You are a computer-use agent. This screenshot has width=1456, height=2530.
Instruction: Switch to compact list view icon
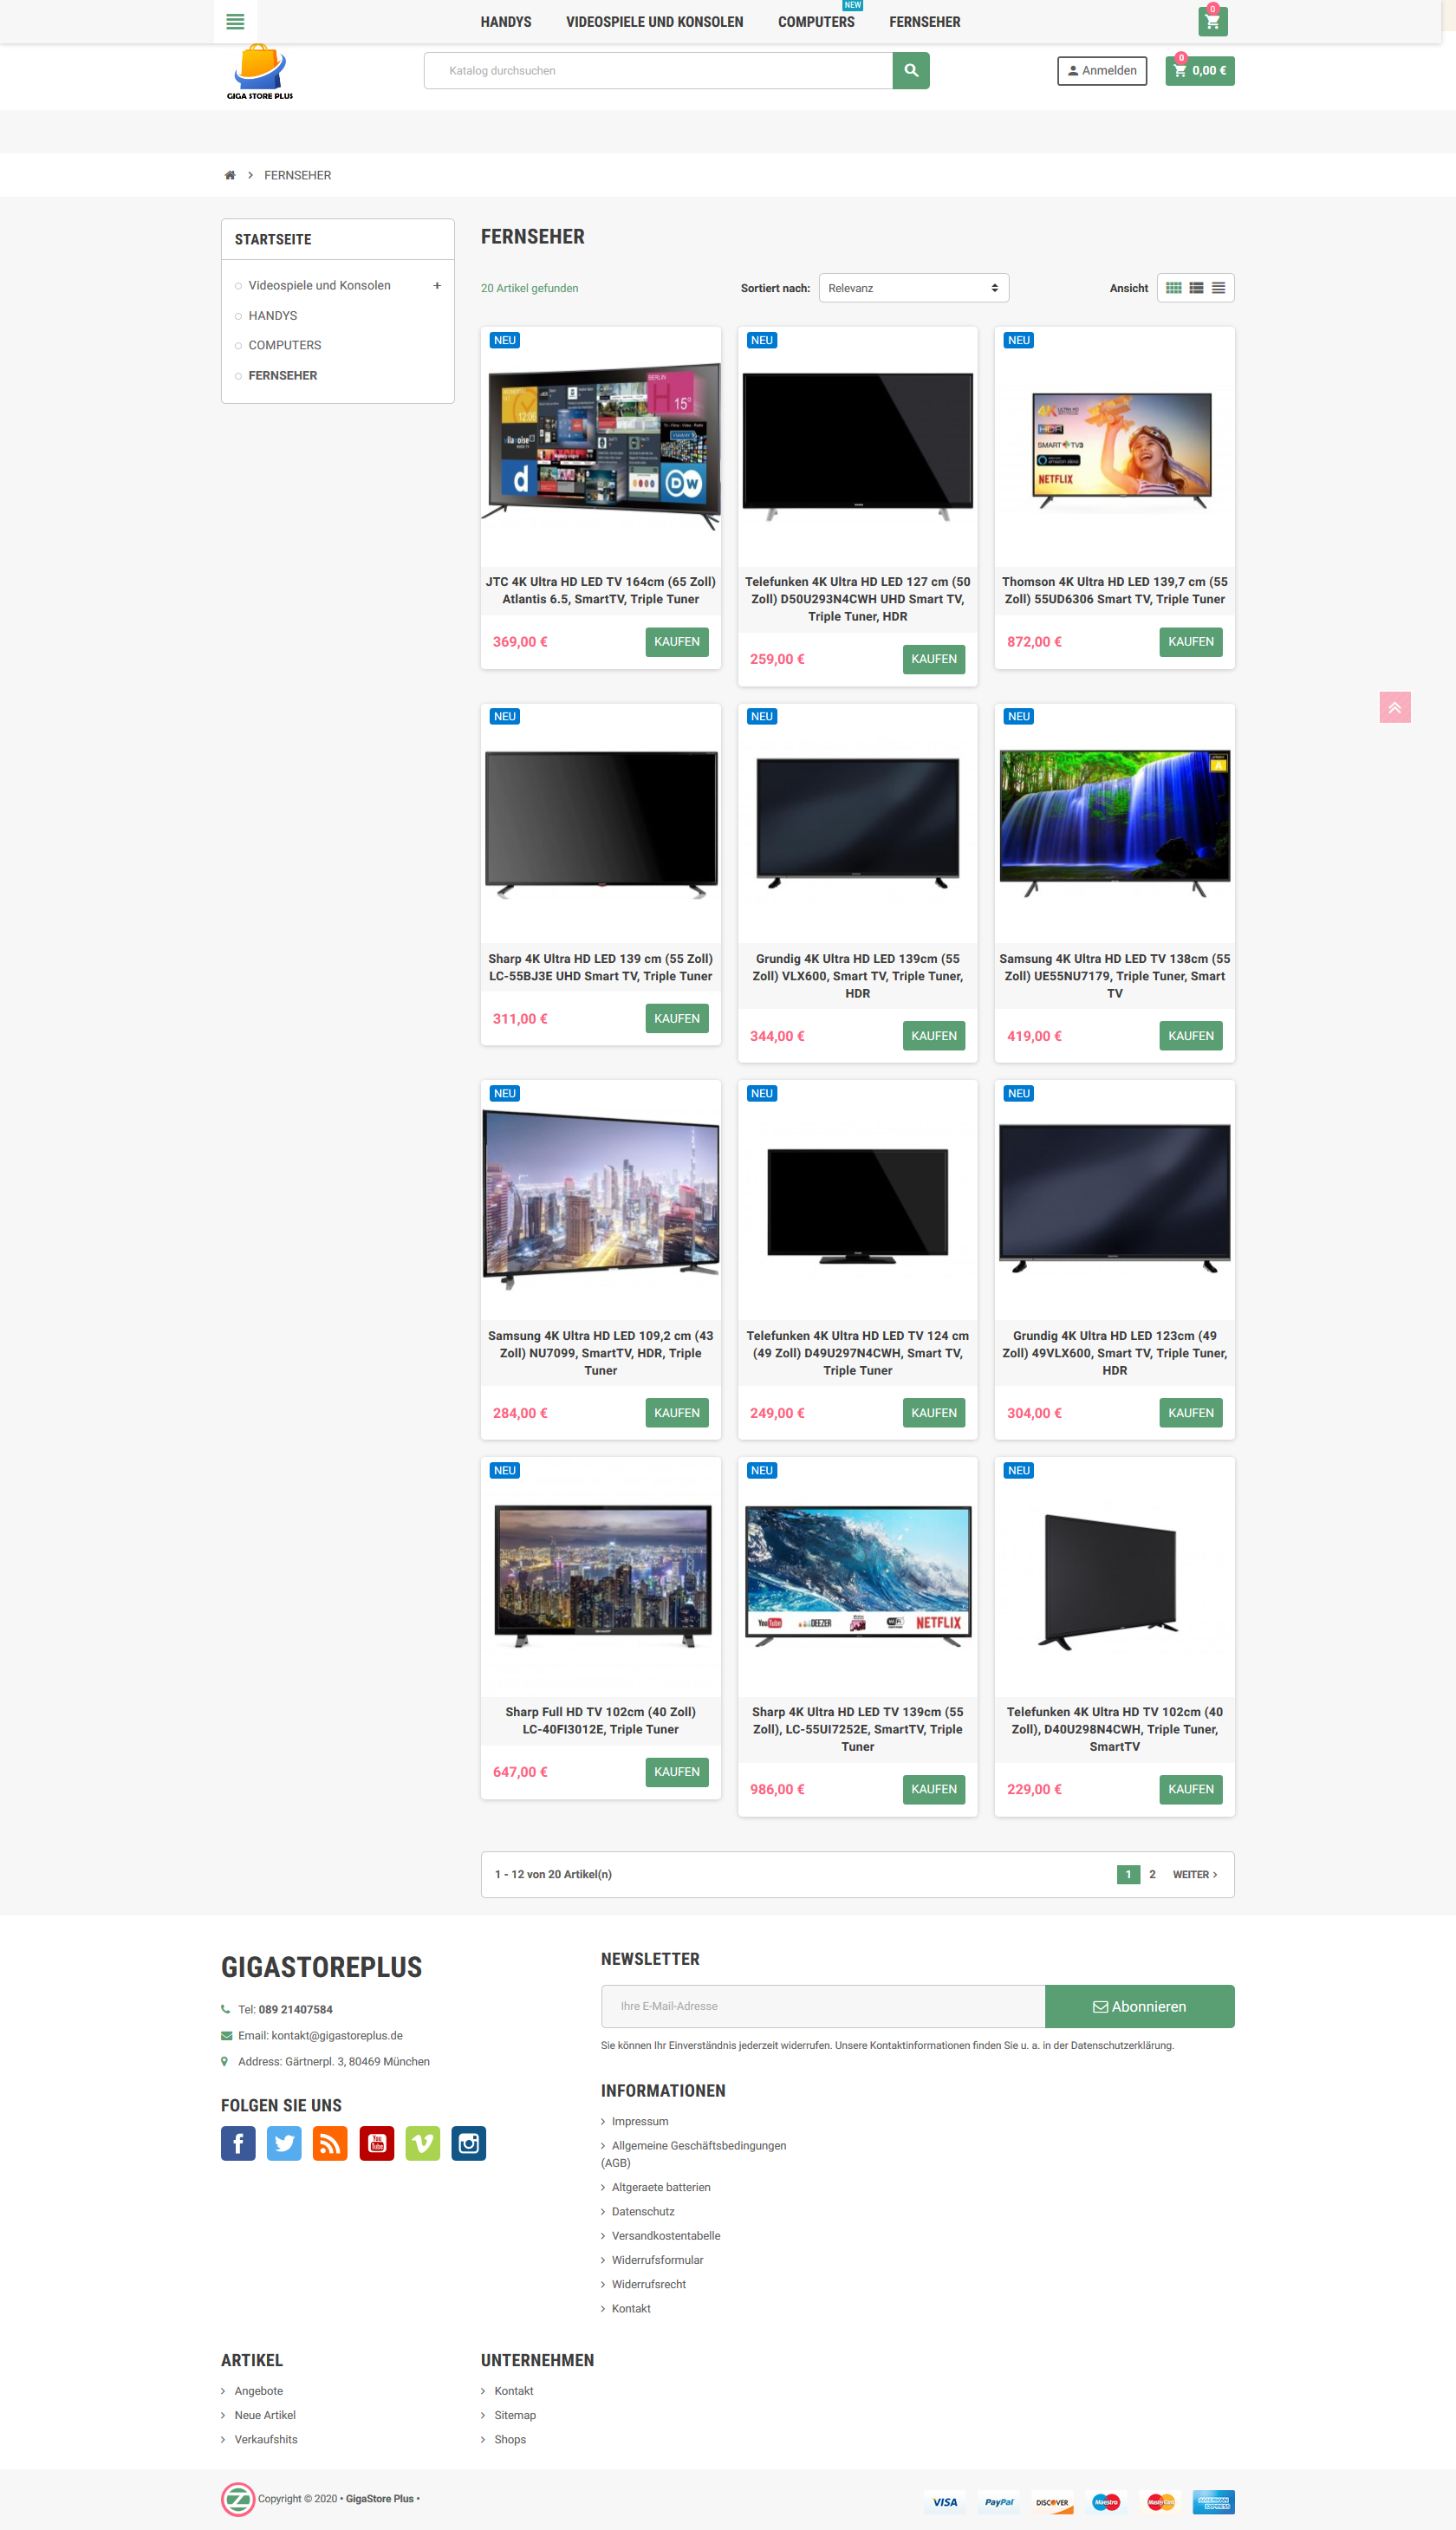tap(1218, 288)
